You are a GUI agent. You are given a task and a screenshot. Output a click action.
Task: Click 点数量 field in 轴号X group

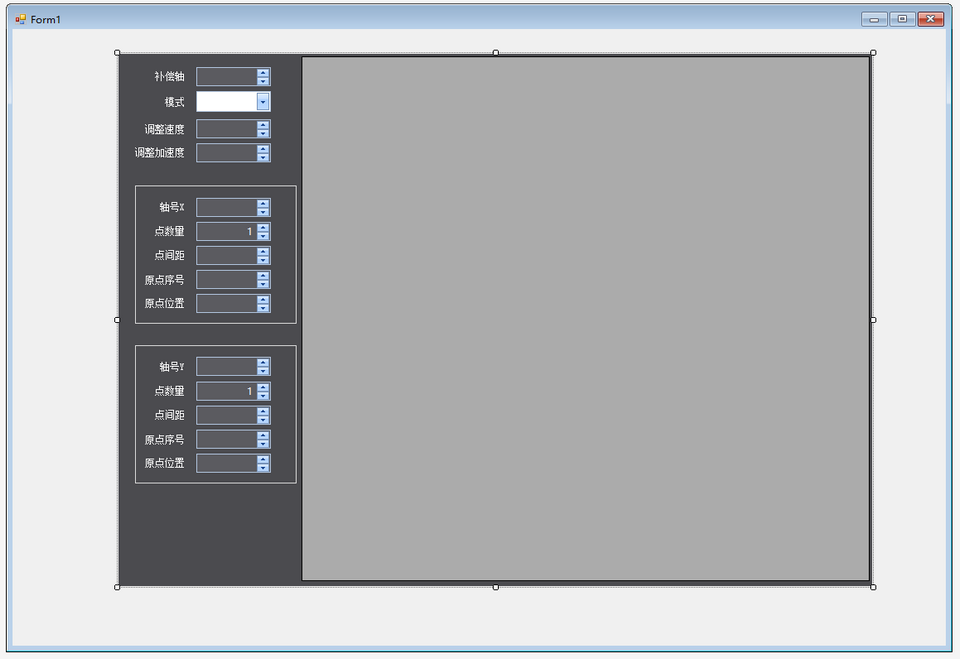227,231
